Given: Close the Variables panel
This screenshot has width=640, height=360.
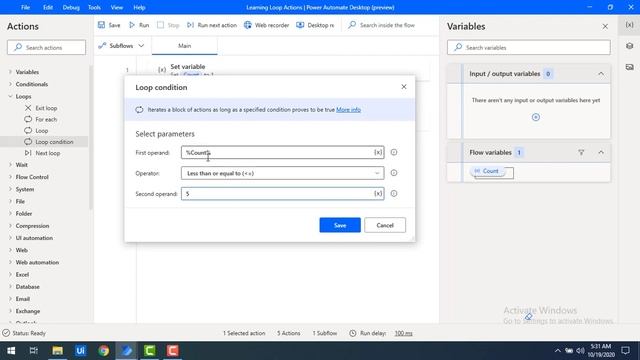Looking at the screenshot, I should 605,27.
